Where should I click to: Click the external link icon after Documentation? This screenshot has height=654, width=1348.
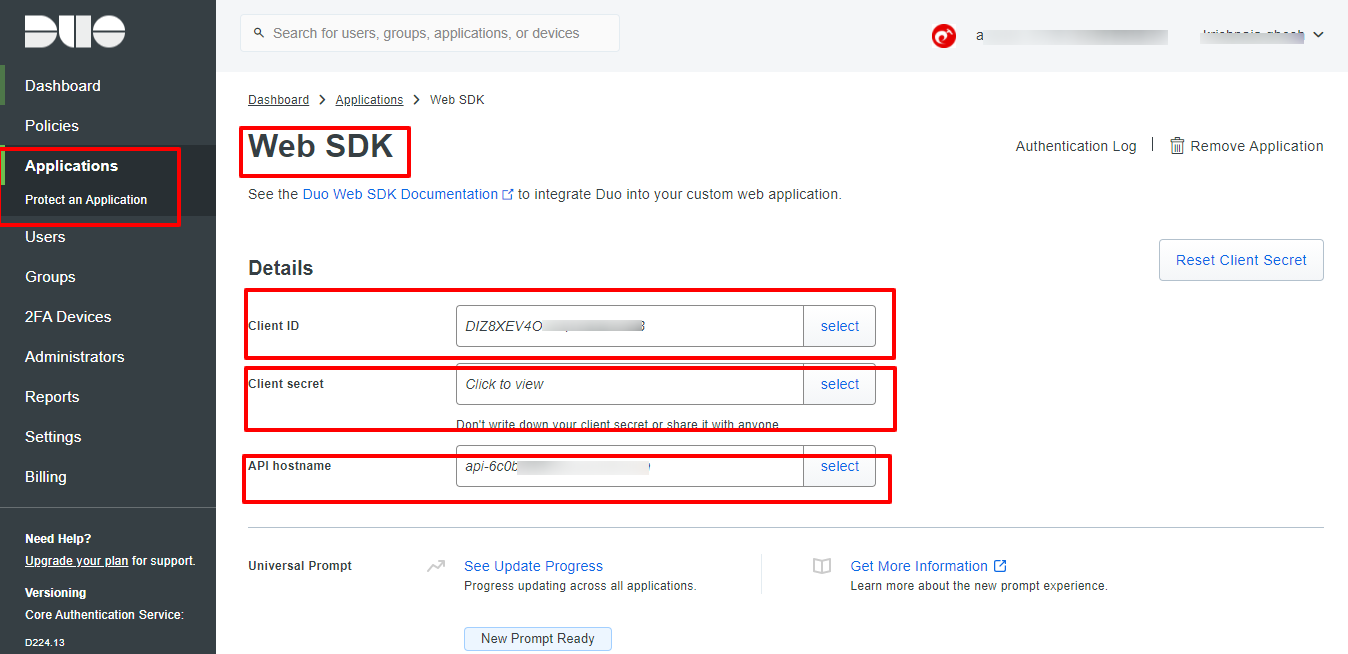coord(508,194)
